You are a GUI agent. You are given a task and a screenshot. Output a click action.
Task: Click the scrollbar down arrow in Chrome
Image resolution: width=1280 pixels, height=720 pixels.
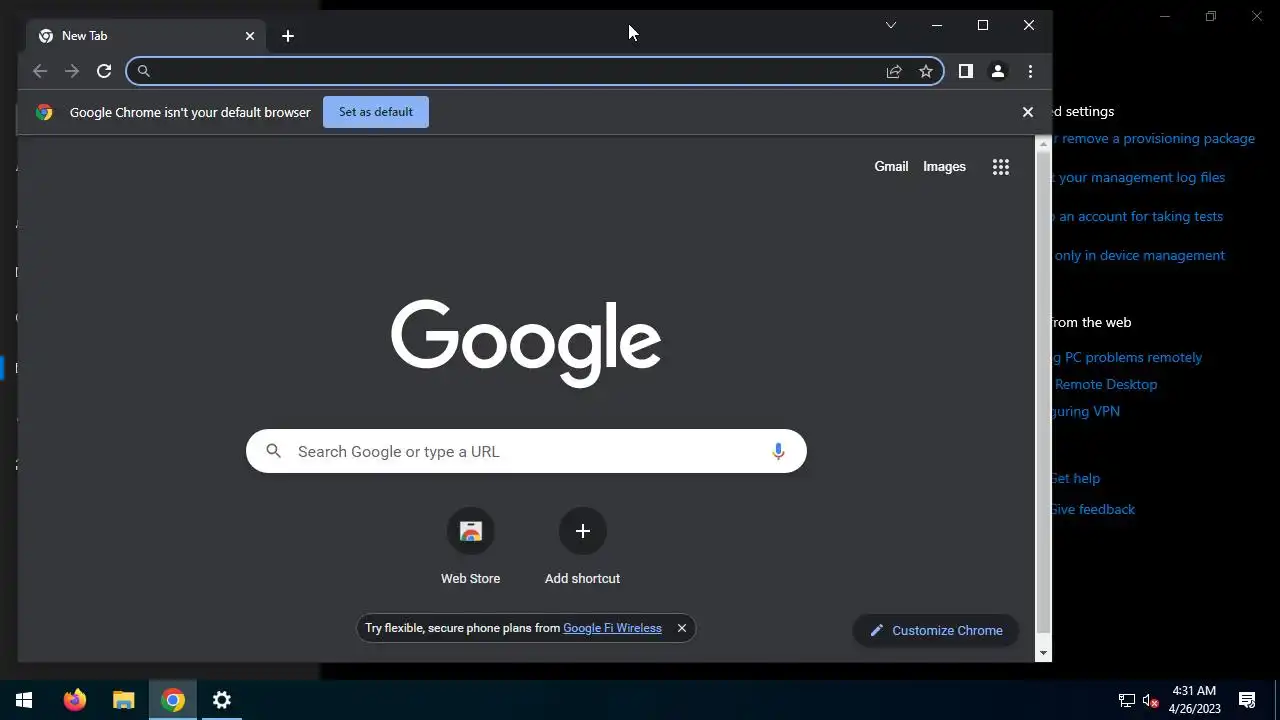(x=1044, y=653)
